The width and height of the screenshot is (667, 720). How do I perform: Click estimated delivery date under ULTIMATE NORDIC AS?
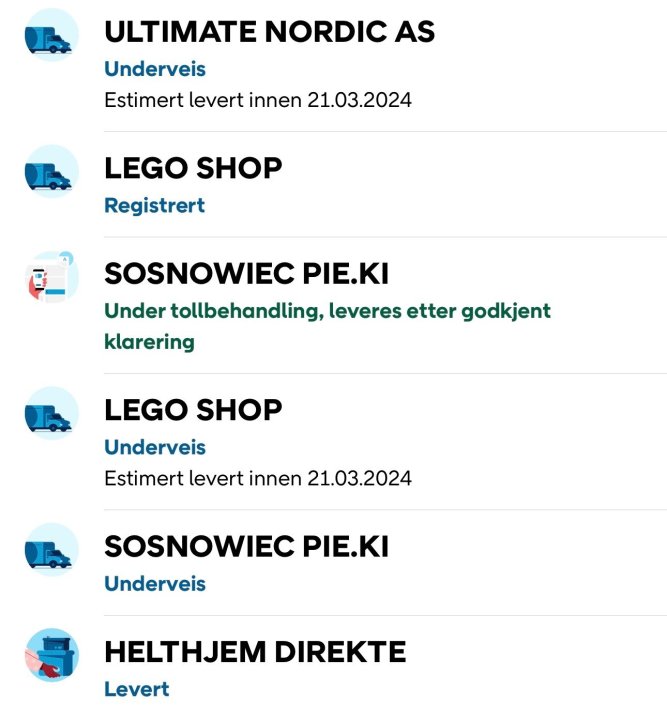coord(258,100)
